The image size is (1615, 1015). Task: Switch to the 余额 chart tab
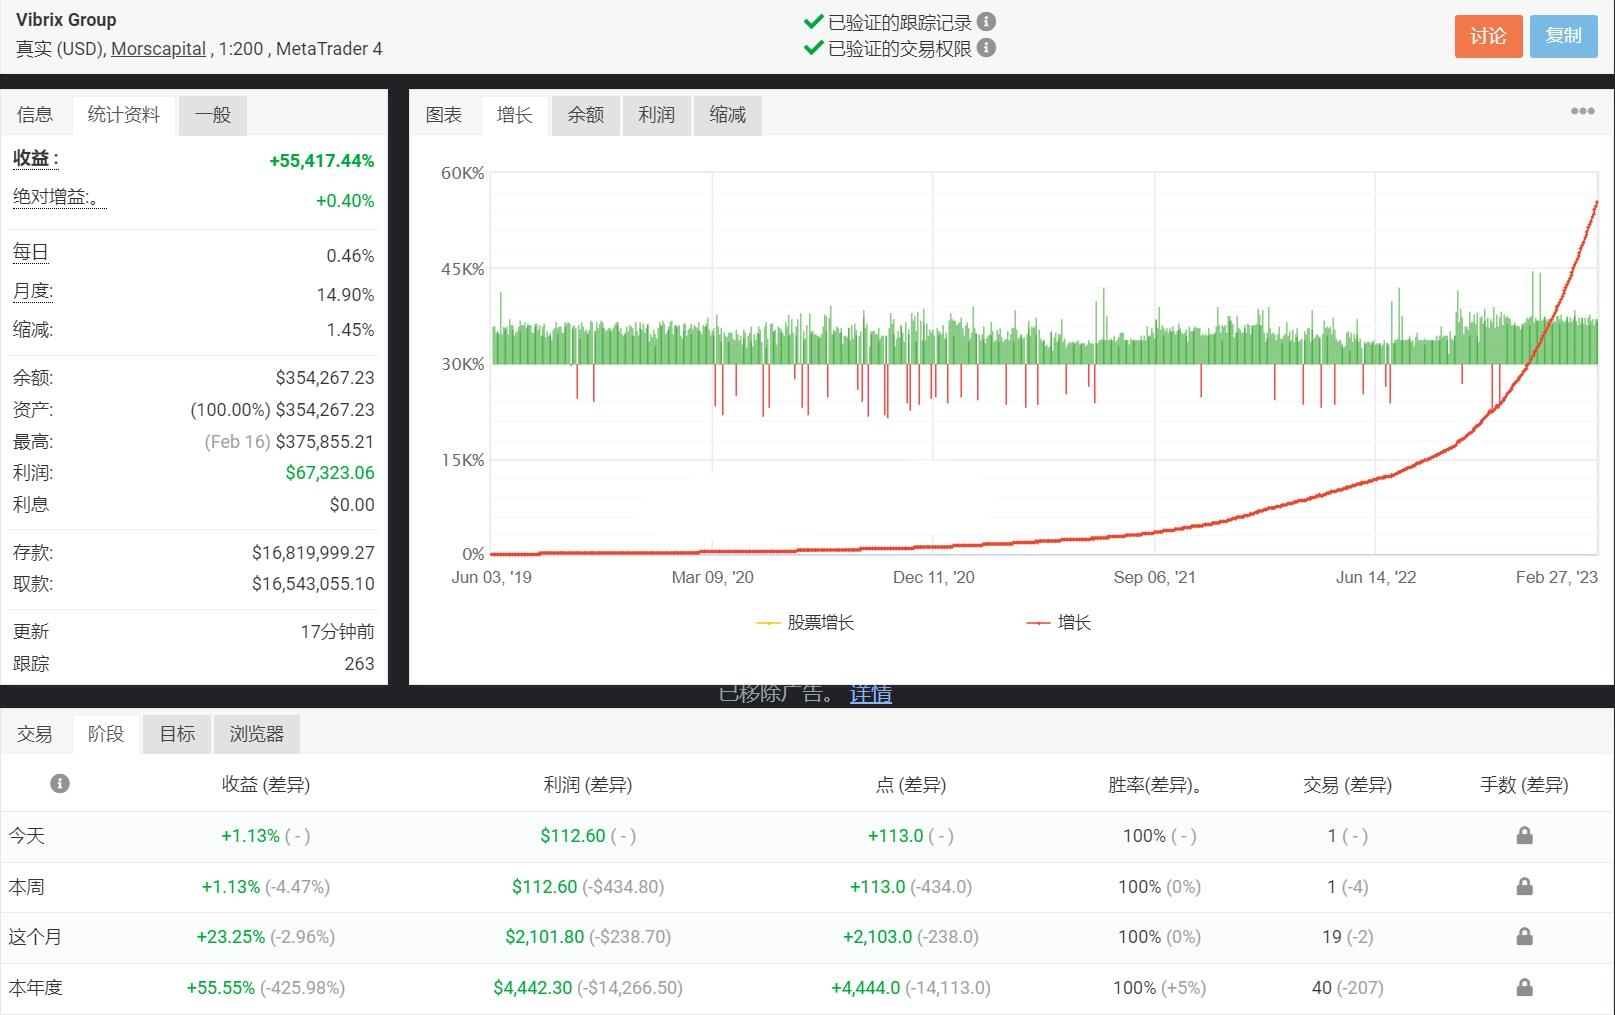coord(585,115)
